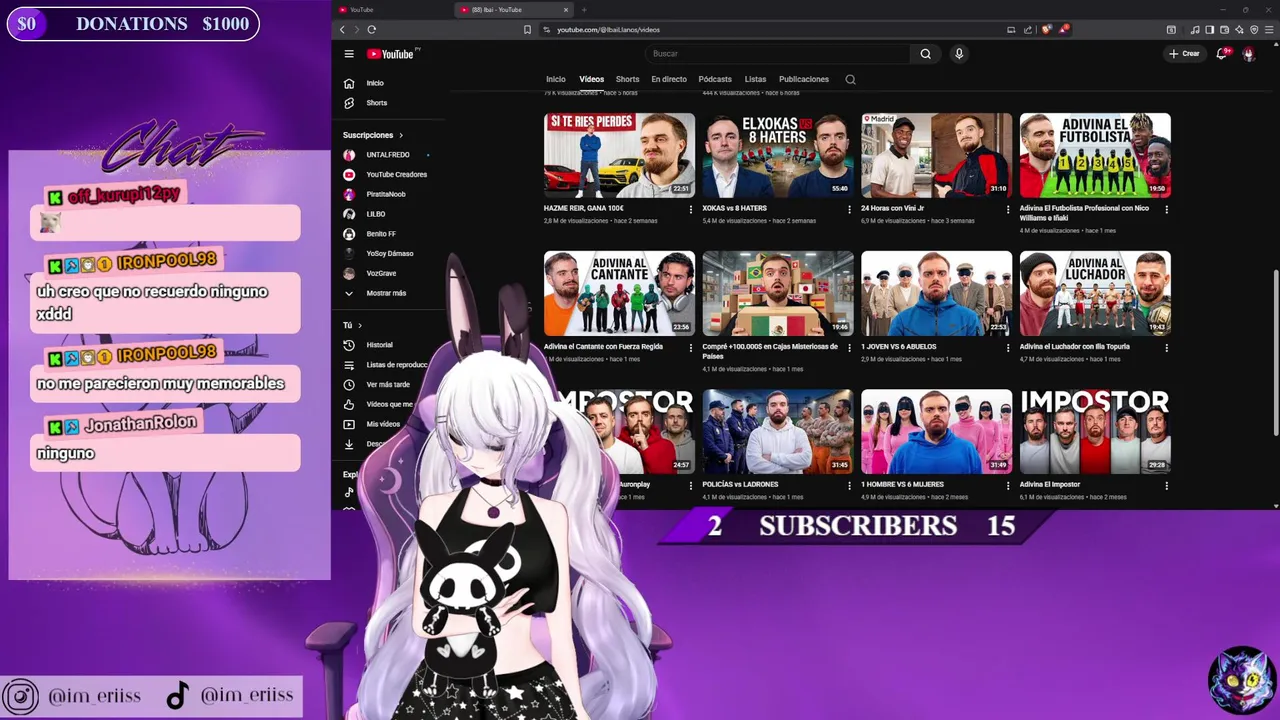
Task: Open options menu for 24 Horas con Vini Jr
Action: point(1008,209)
